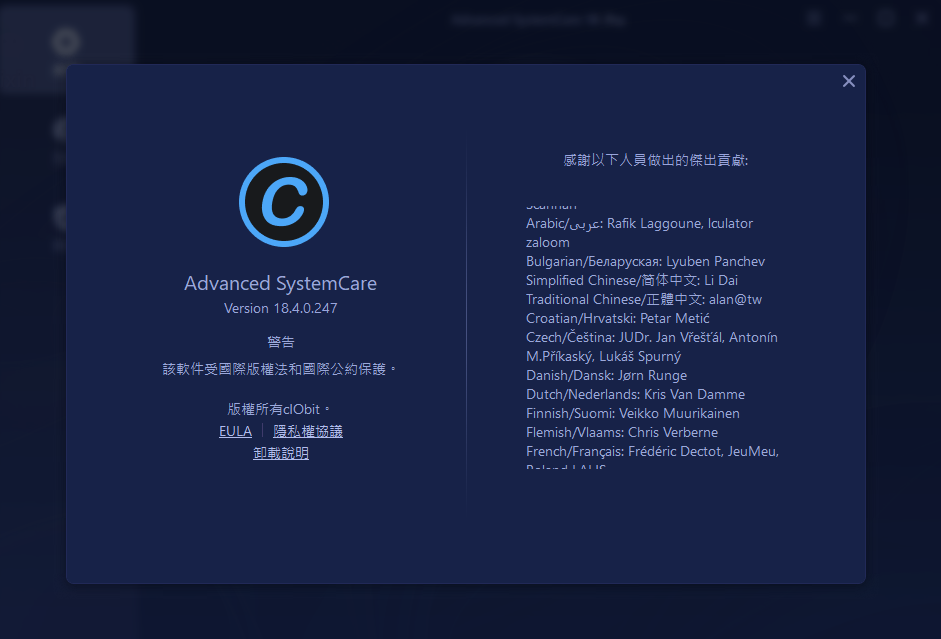Viewport: 941px width, 639px height.
Task: Open the EULA link
Action: coord(235,431)
